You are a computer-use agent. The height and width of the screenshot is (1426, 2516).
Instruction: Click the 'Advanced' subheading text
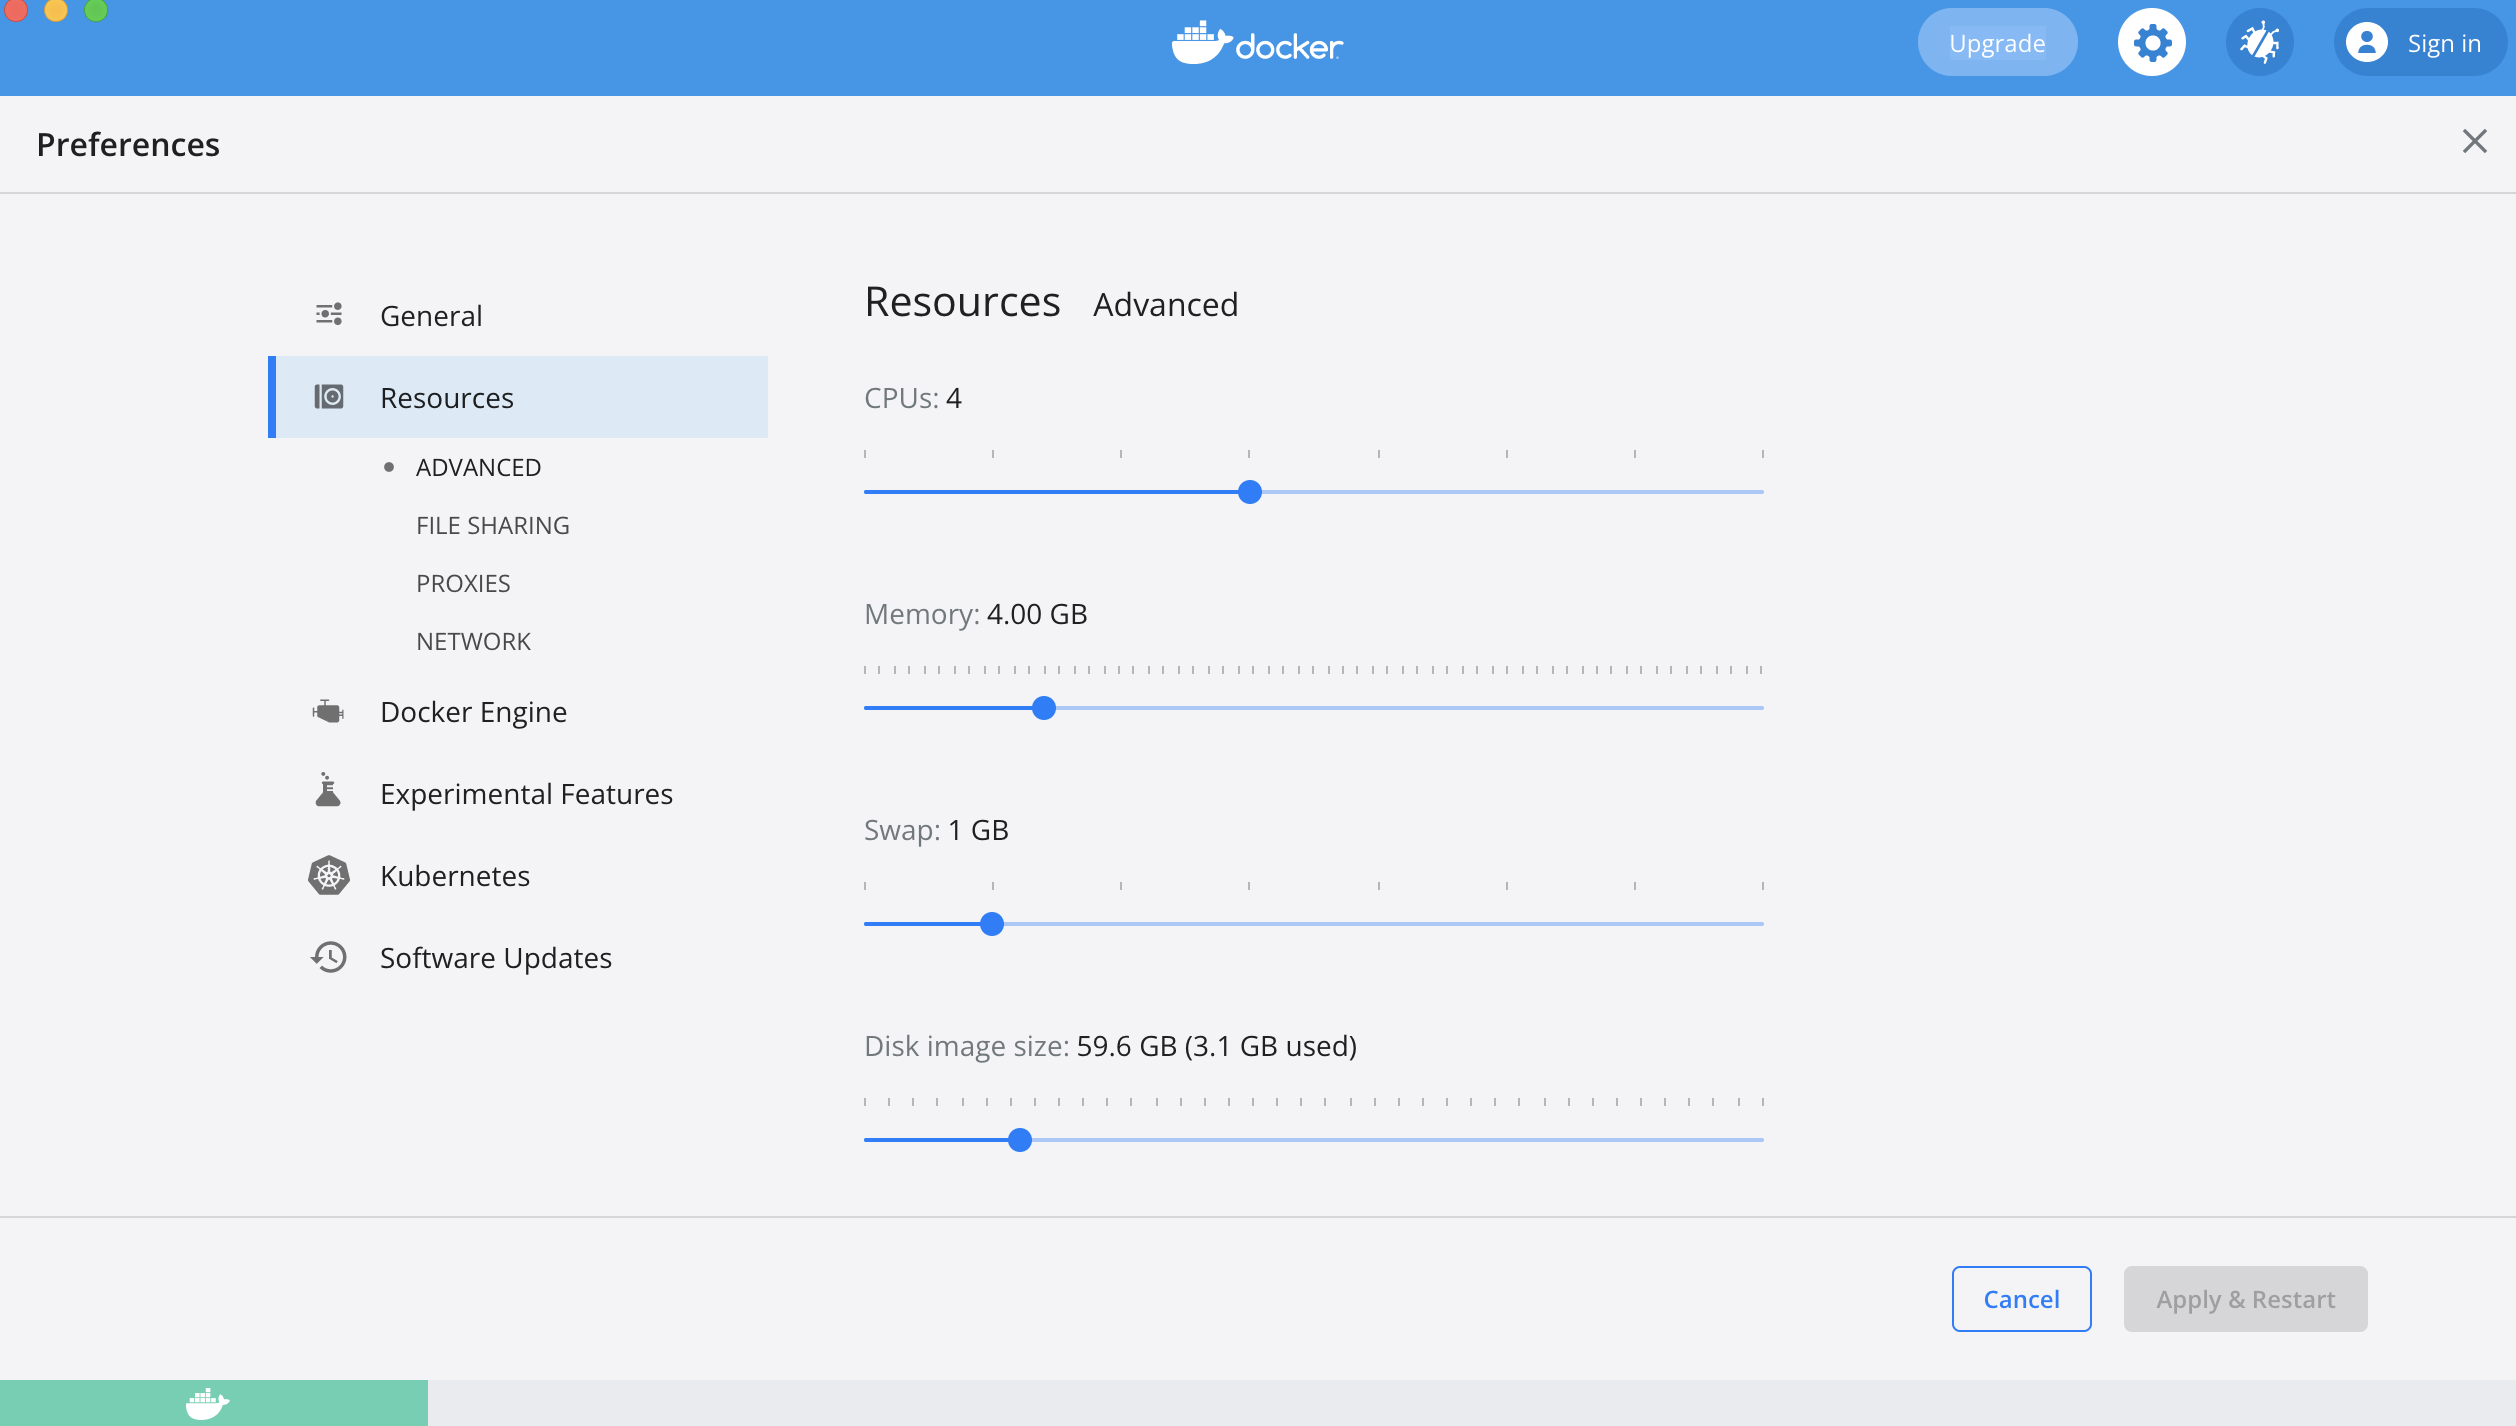[1166, 304]
